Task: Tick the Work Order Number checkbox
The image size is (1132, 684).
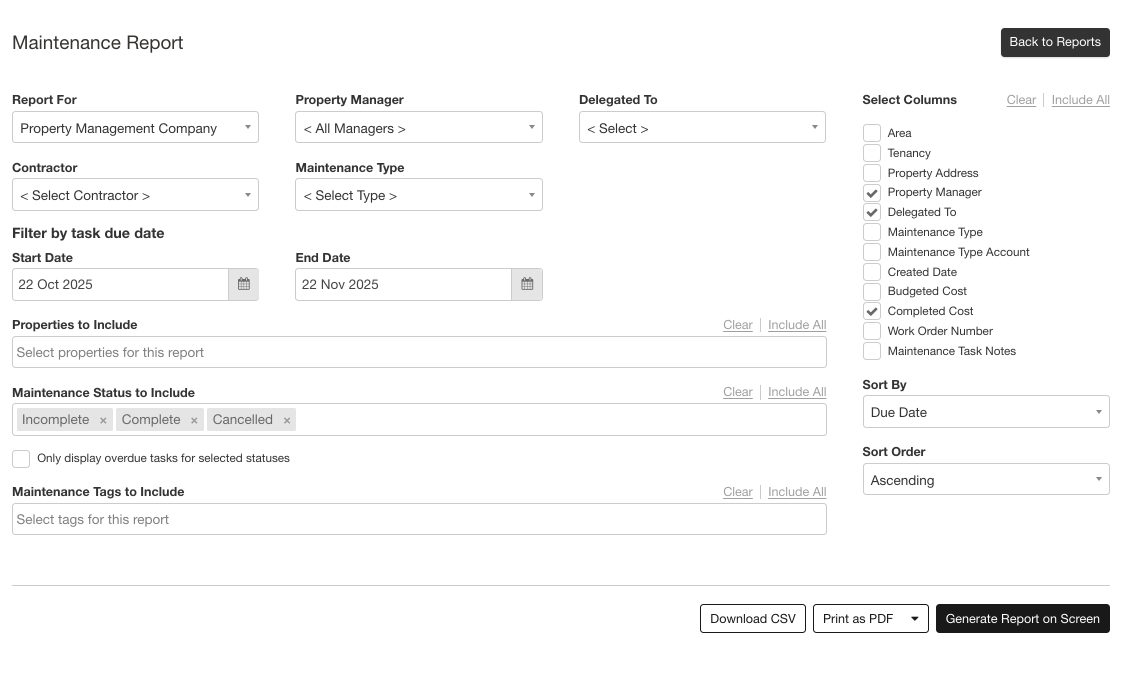Action: (872, 331)
